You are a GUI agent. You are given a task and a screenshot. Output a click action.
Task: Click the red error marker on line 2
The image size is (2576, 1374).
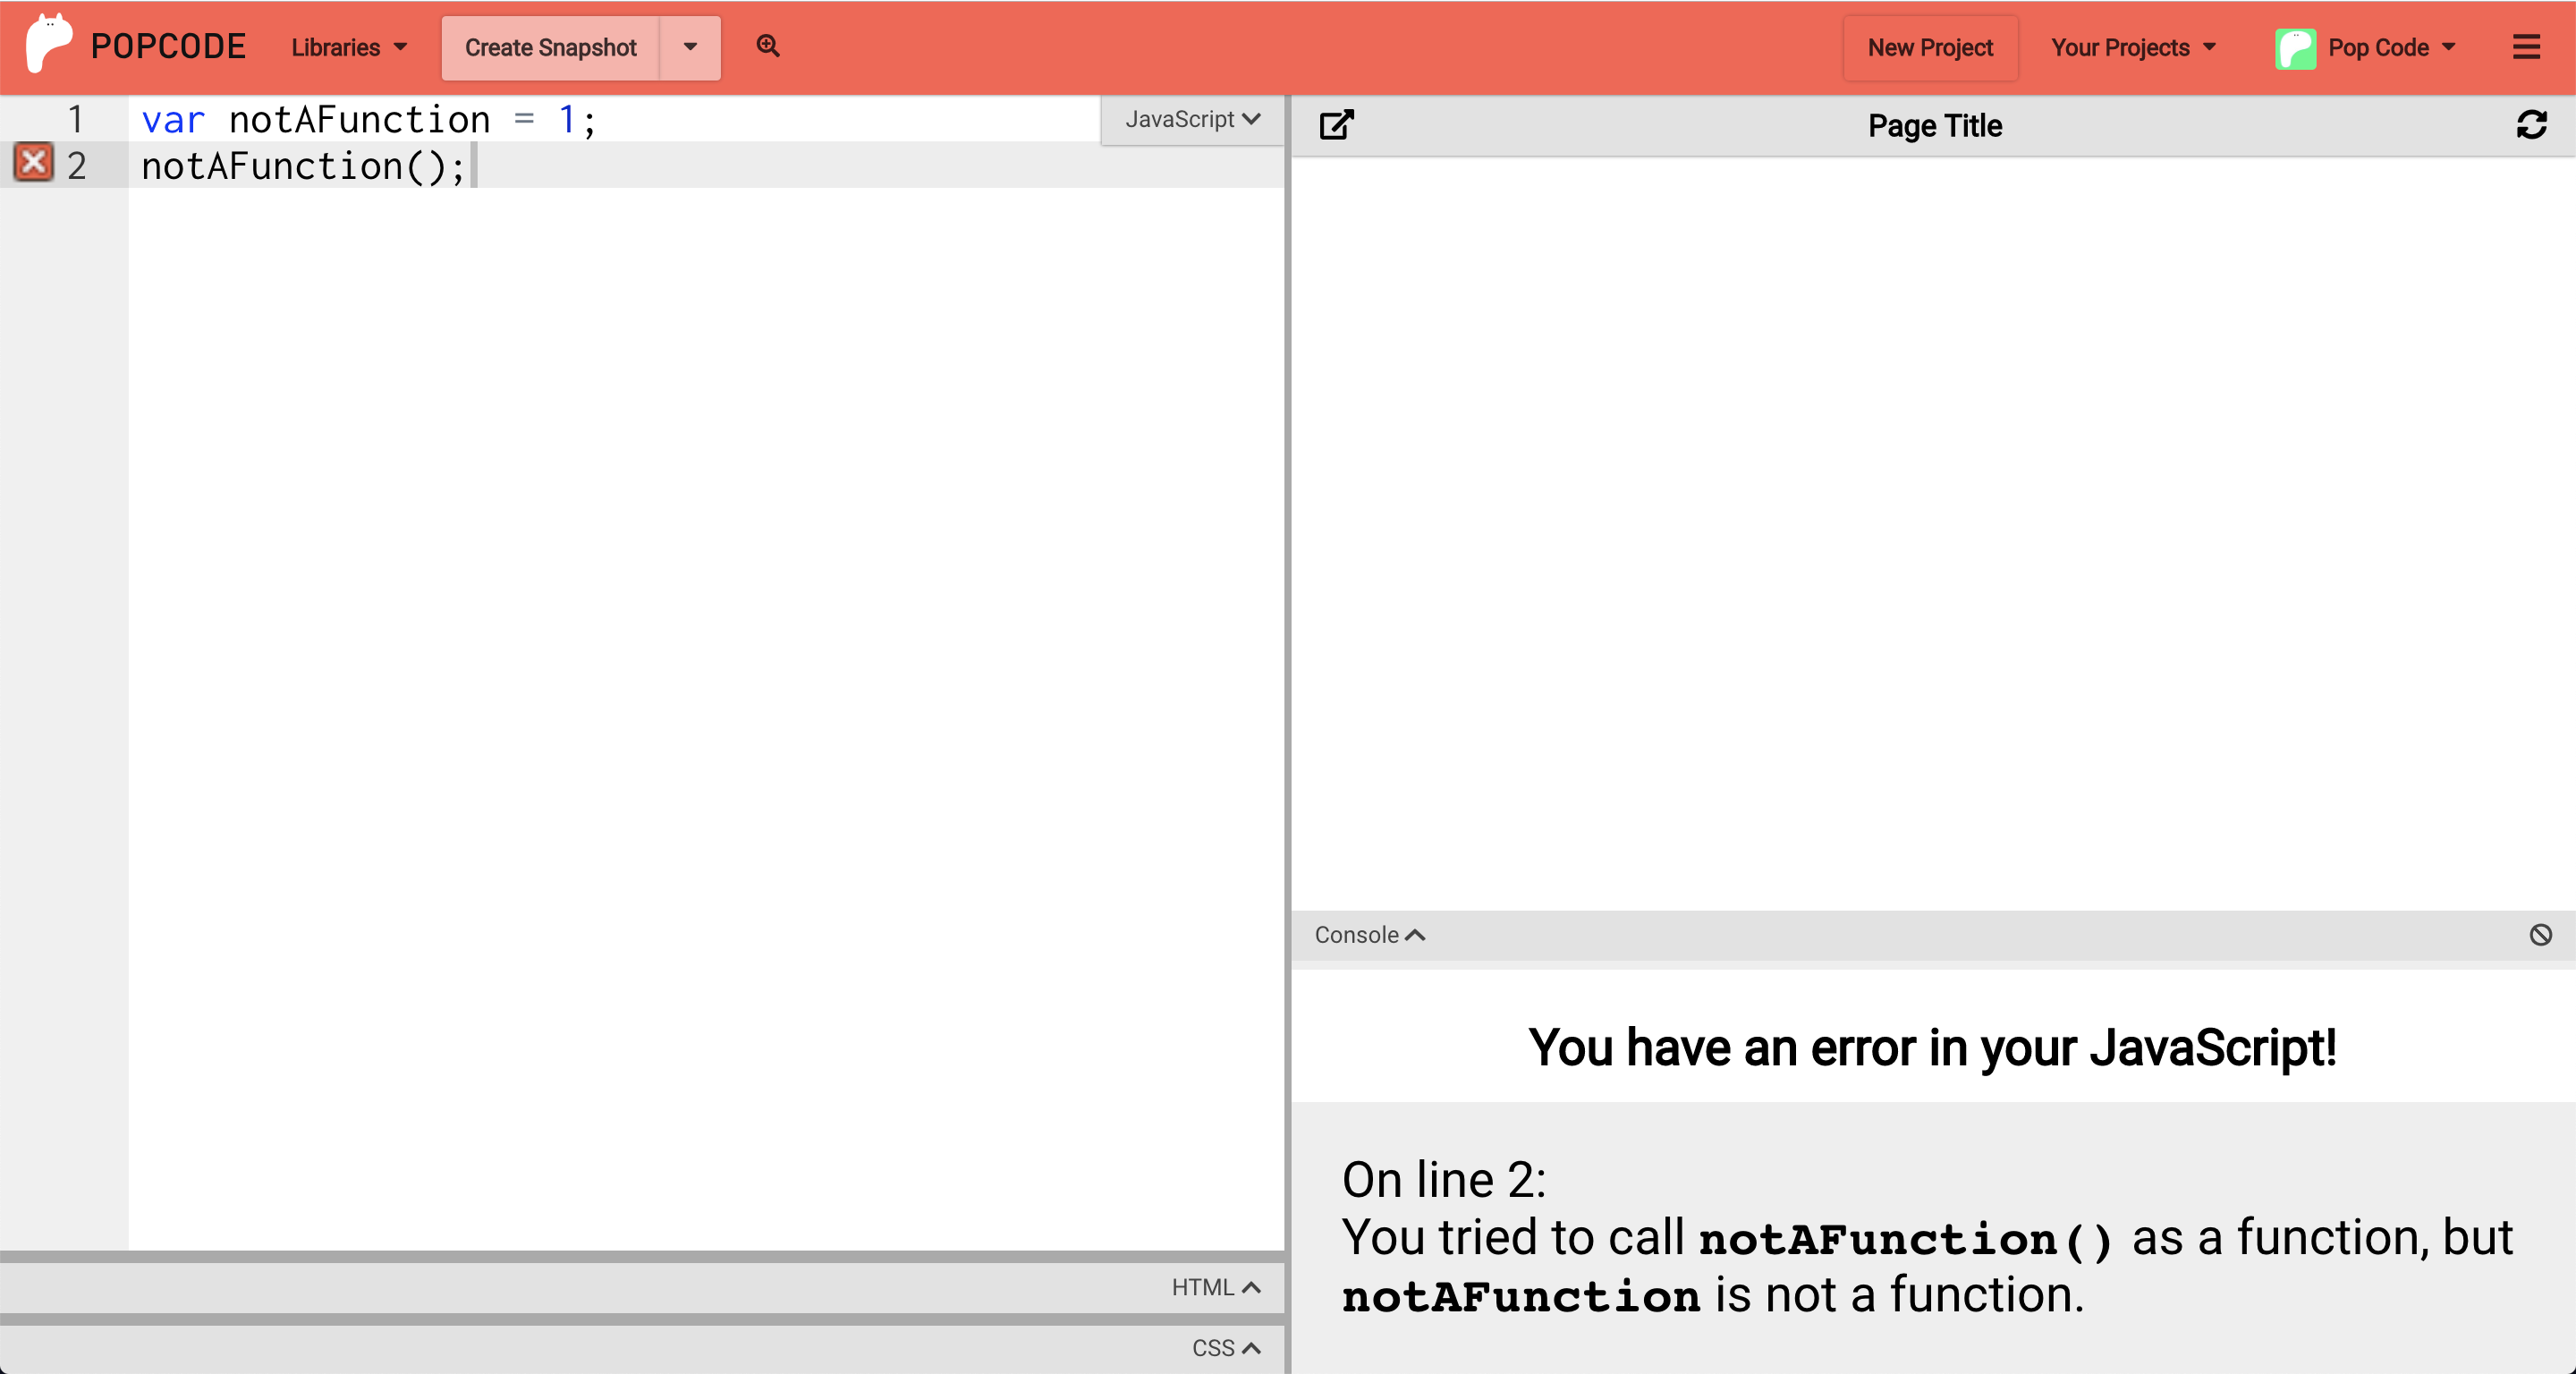(33, 163)
